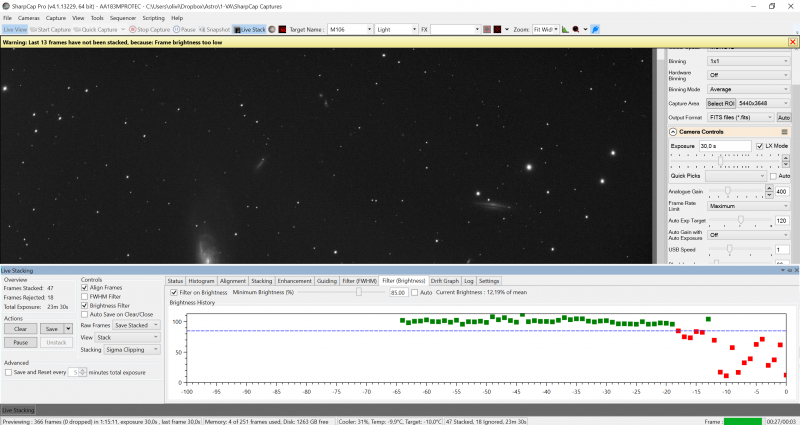
Task: Click the Exposure input field
Action: (x=725, y=146)
